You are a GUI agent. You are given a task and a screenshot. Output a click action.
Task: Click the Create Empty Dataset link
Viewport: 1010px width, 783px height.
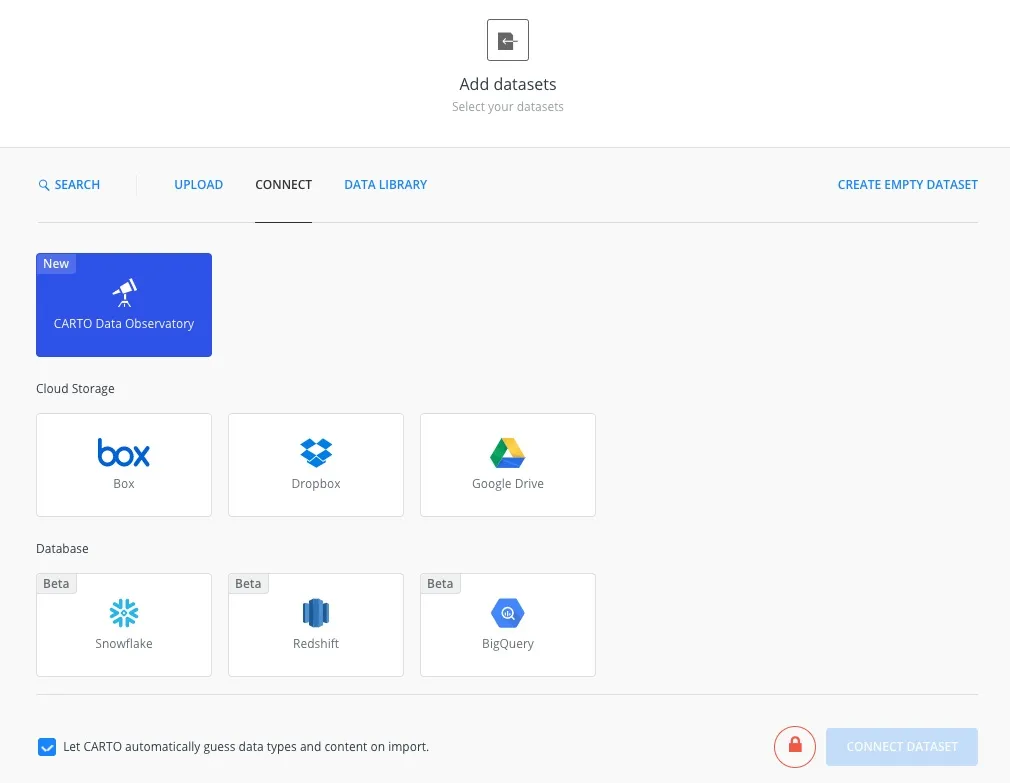[x=907, y=185]
